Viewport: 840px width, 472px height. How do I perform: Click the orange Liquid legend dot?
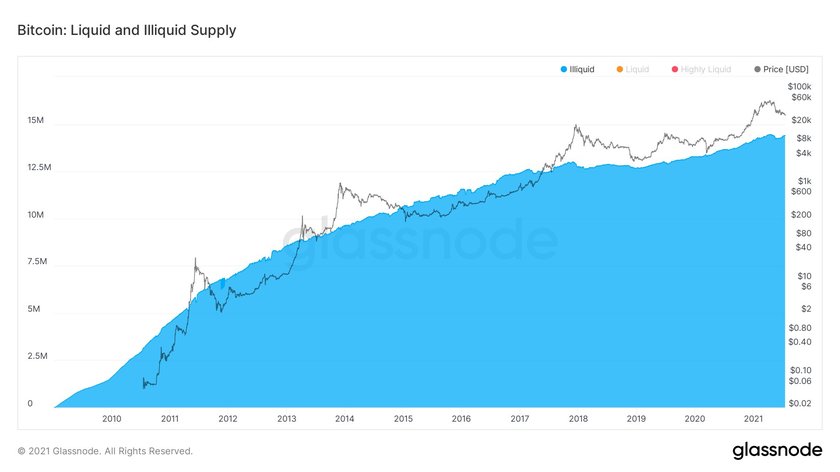(x=619, y=69)
